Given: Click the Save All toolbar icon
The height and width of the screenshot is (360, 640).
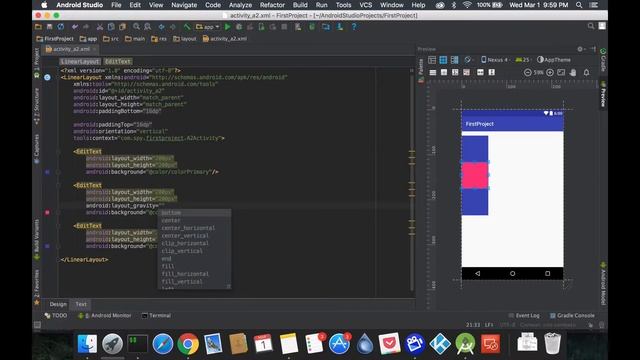Looking at the screenshot, I should [x=49, y=27].
